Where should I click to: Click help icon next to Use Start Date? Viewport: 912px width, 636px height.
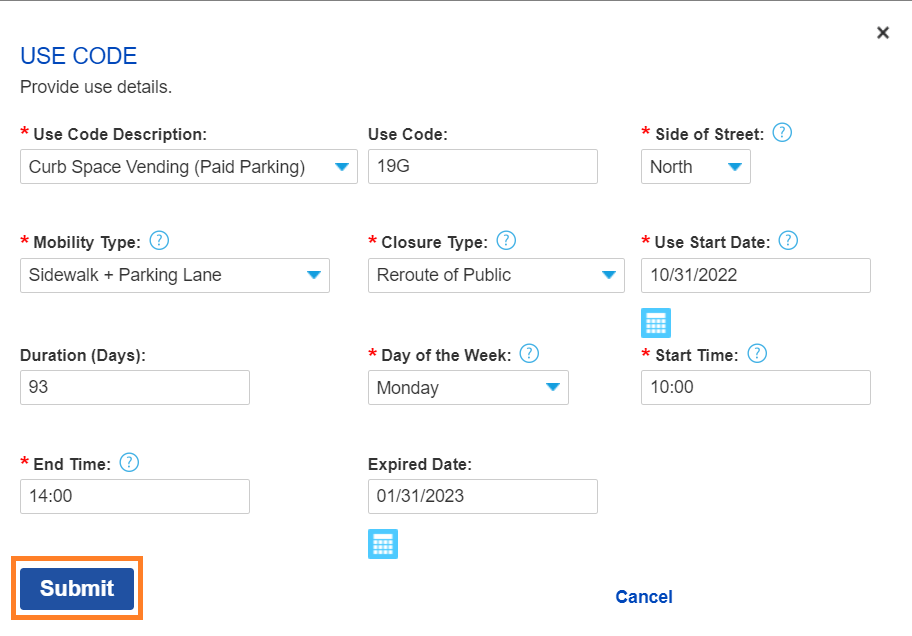(x=788, y=241)
